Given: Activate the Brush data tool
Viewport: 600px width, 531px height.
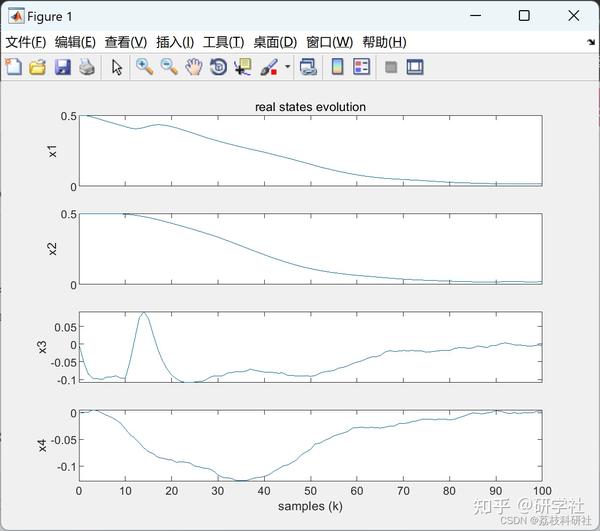Looking at the screenshot, I should point(269,67).
